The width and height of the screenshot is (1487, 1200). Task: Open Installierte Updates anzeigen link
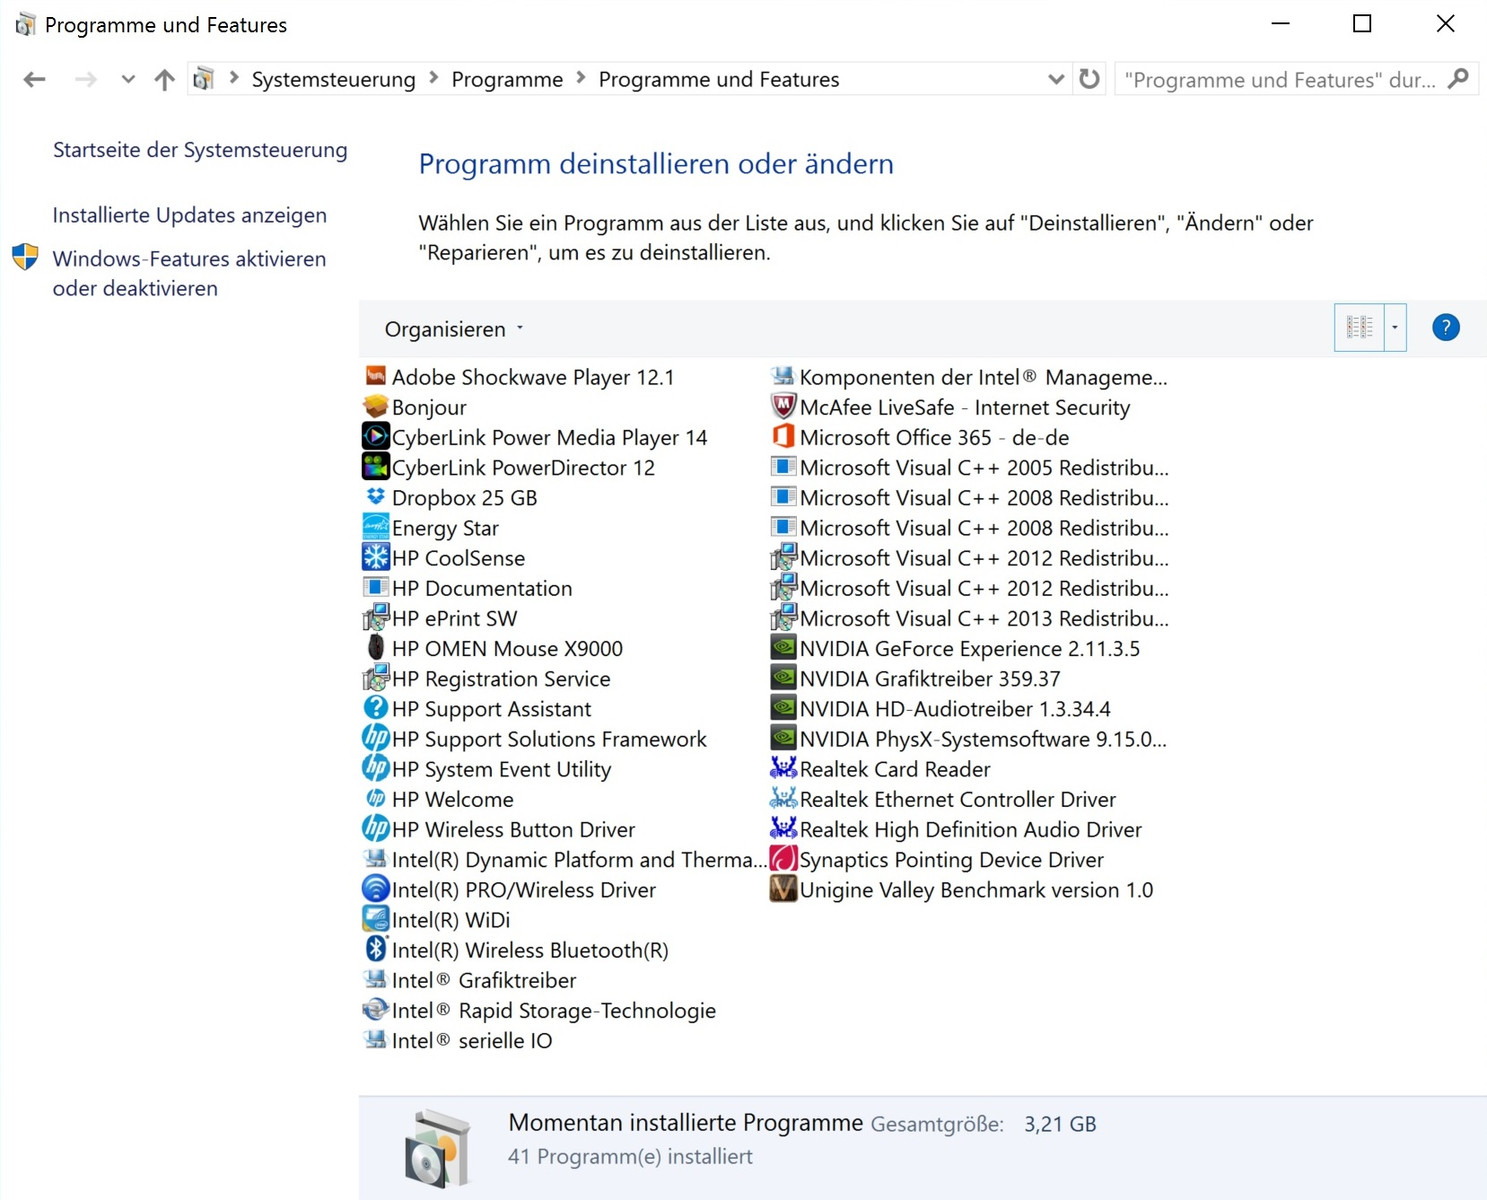[x=190, y=215]
